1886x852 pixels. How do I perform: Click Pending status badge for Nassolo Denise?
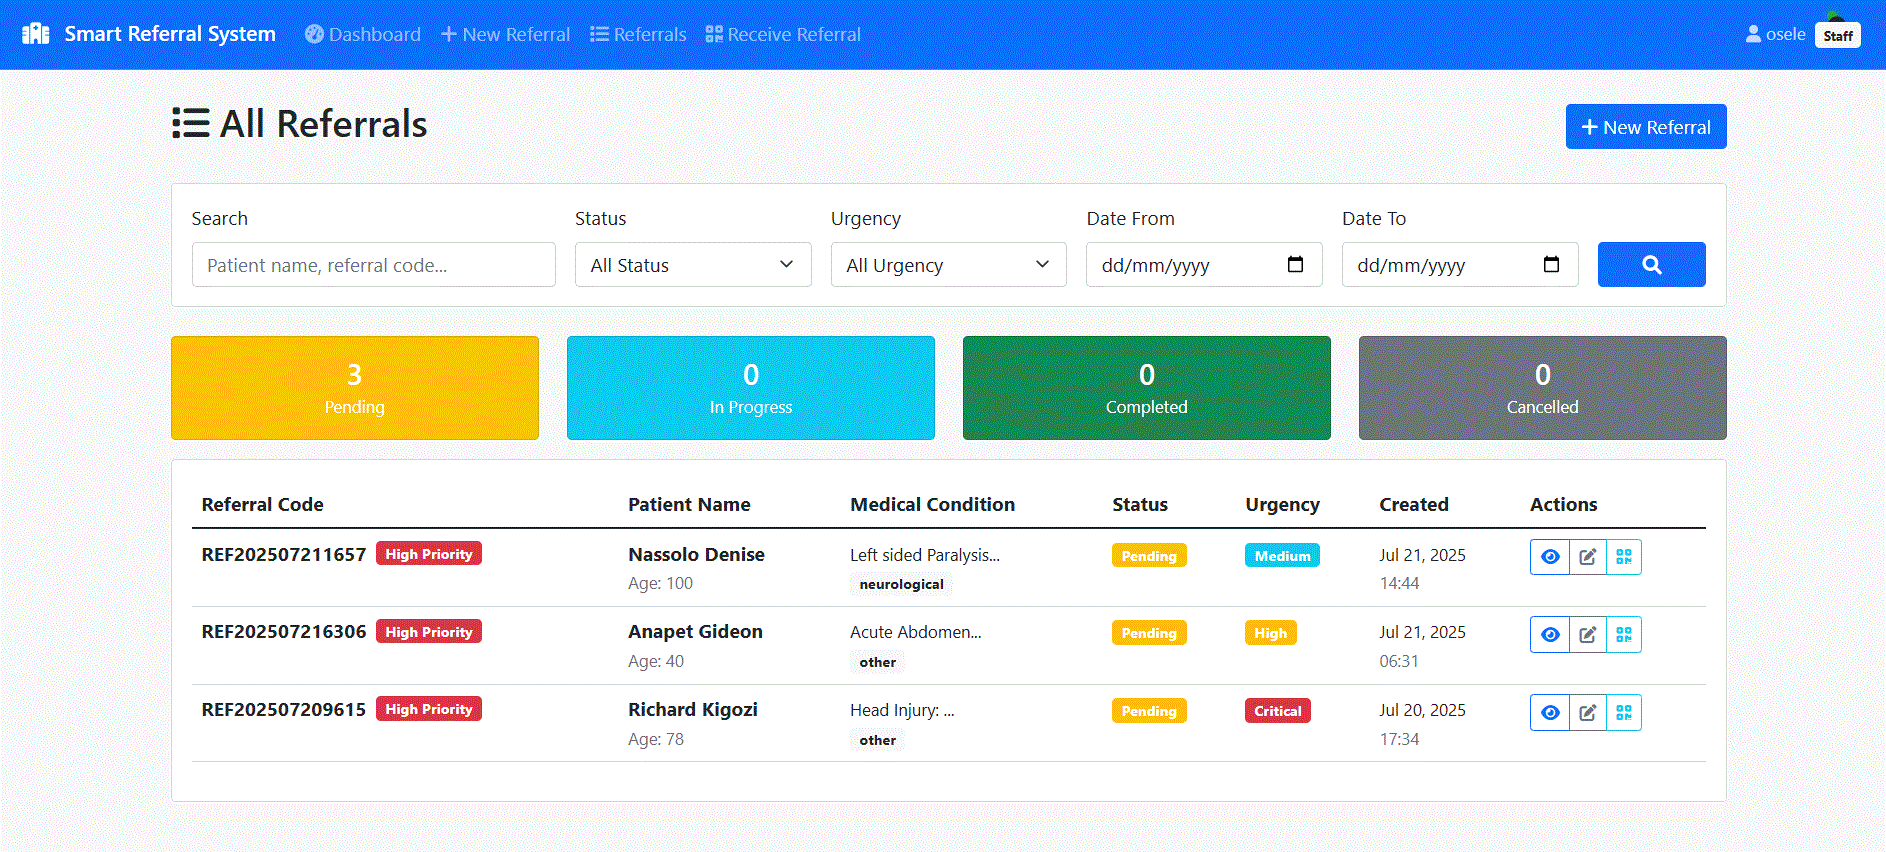click(x=1149, y=556)
